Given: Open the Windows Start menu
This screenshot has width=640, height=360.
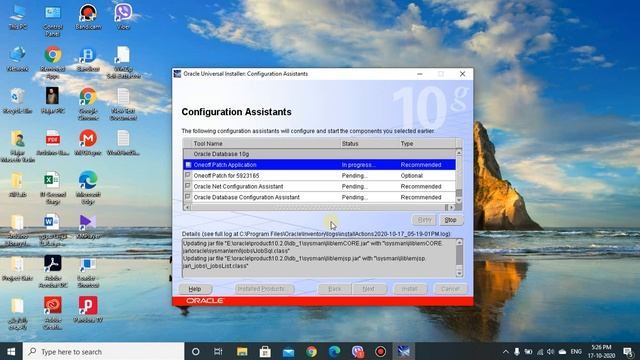Looking at the screenshot, I should [11, 351].
